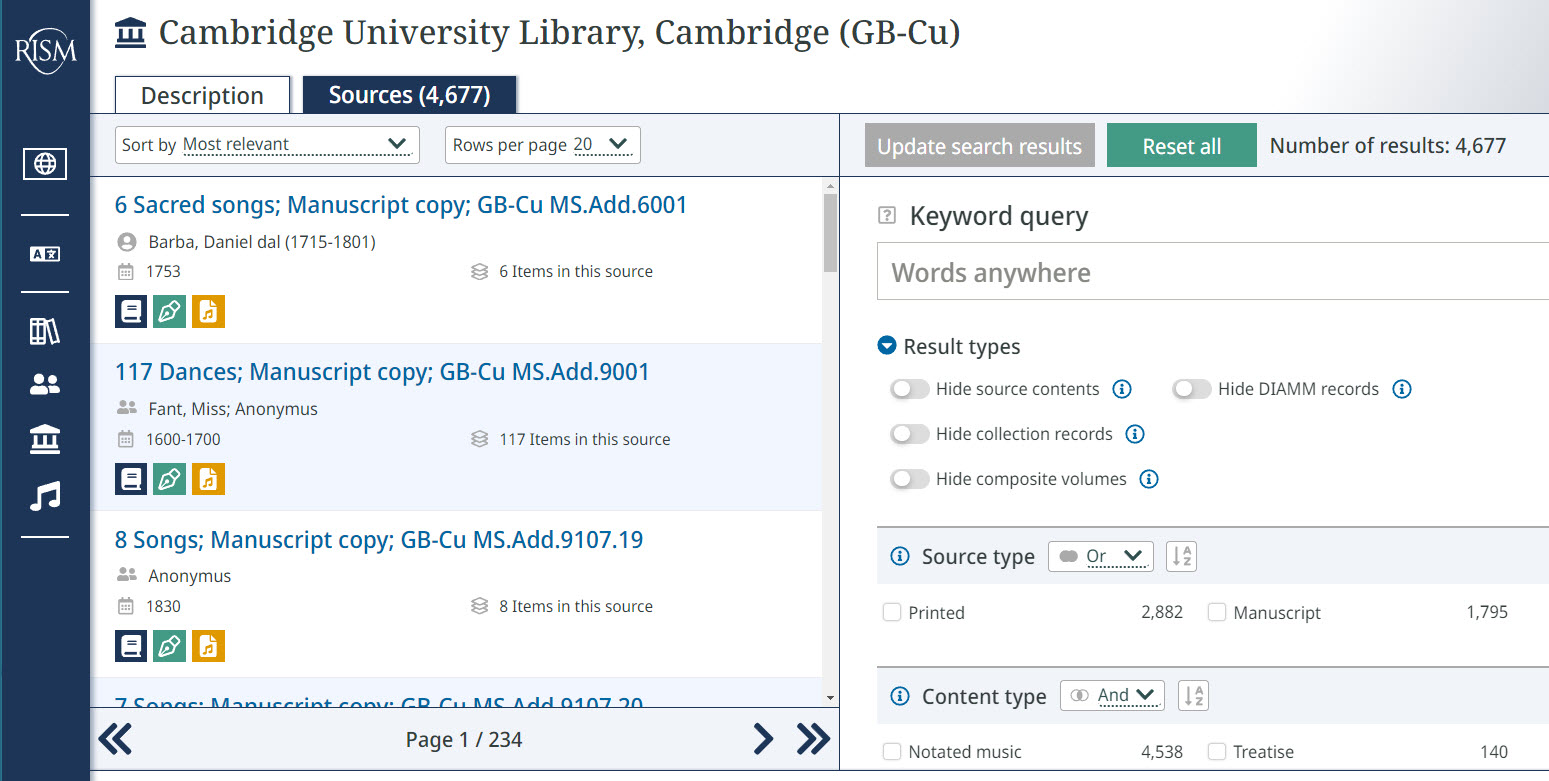
Task: Click the Reset all button
Action: click(x=1181, y=146)
